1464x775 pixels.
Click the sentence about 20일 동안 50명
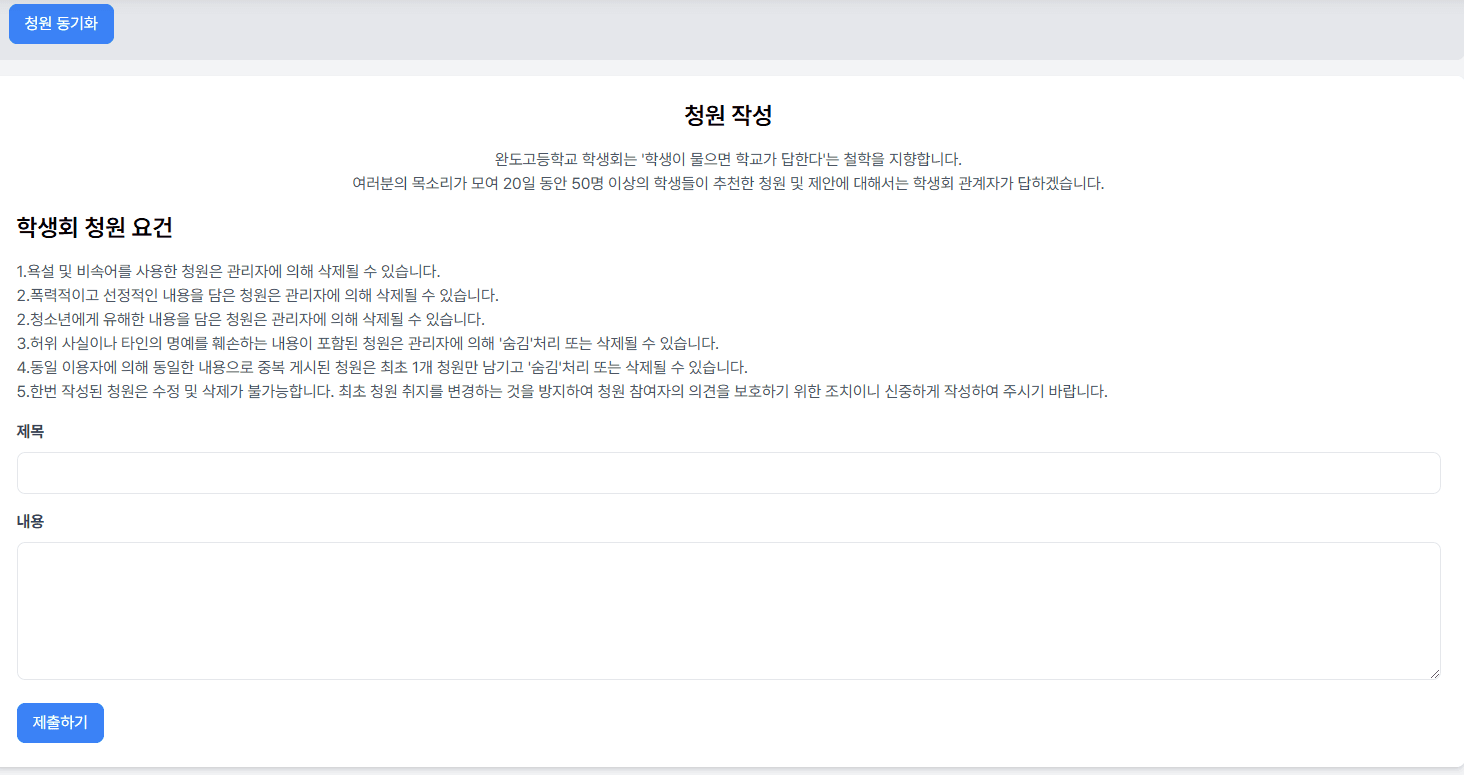coord(728,183)
